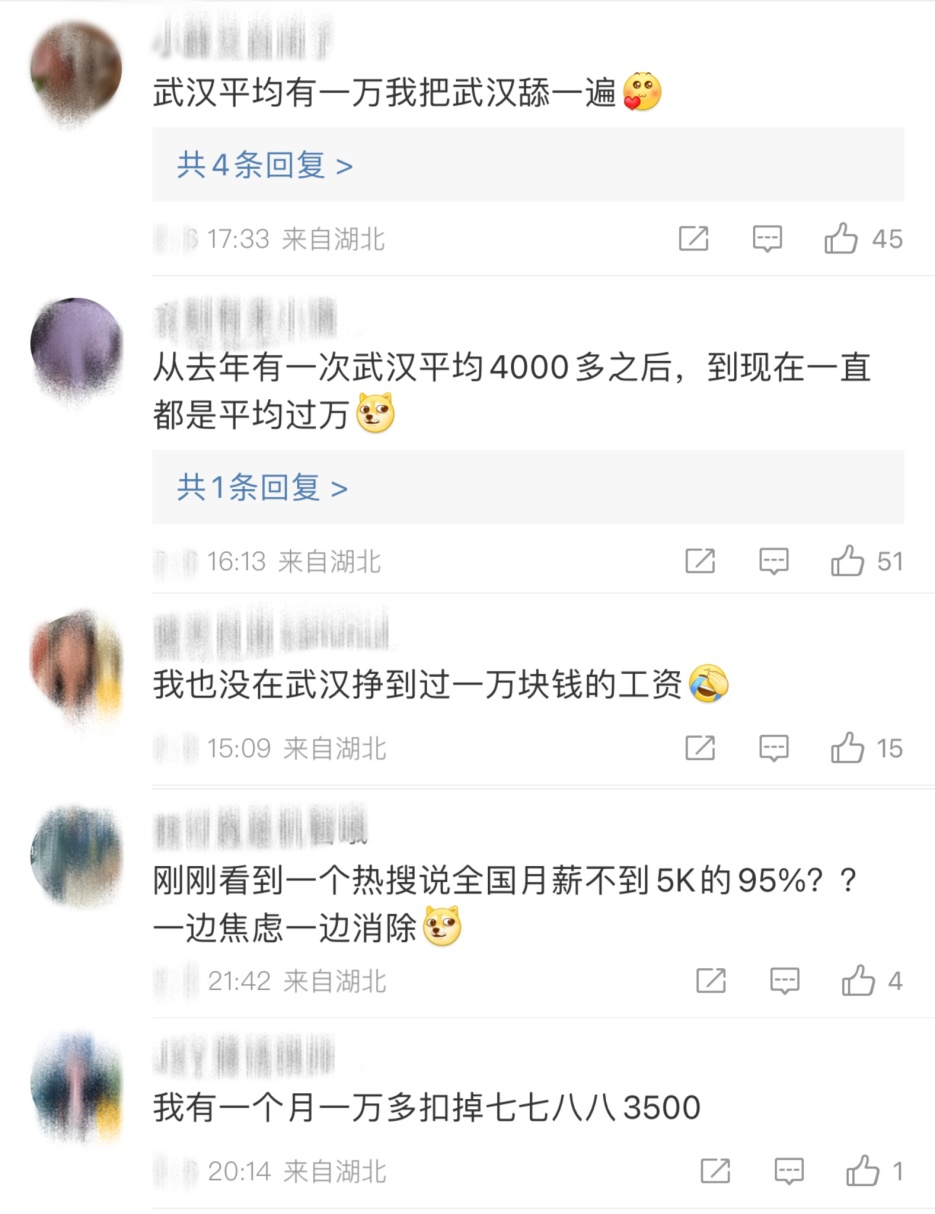The height and width of the screenshot is (1214, 935).
Task: Share the 17:33 comment via forward icon
Action: (x=693, y=239)
